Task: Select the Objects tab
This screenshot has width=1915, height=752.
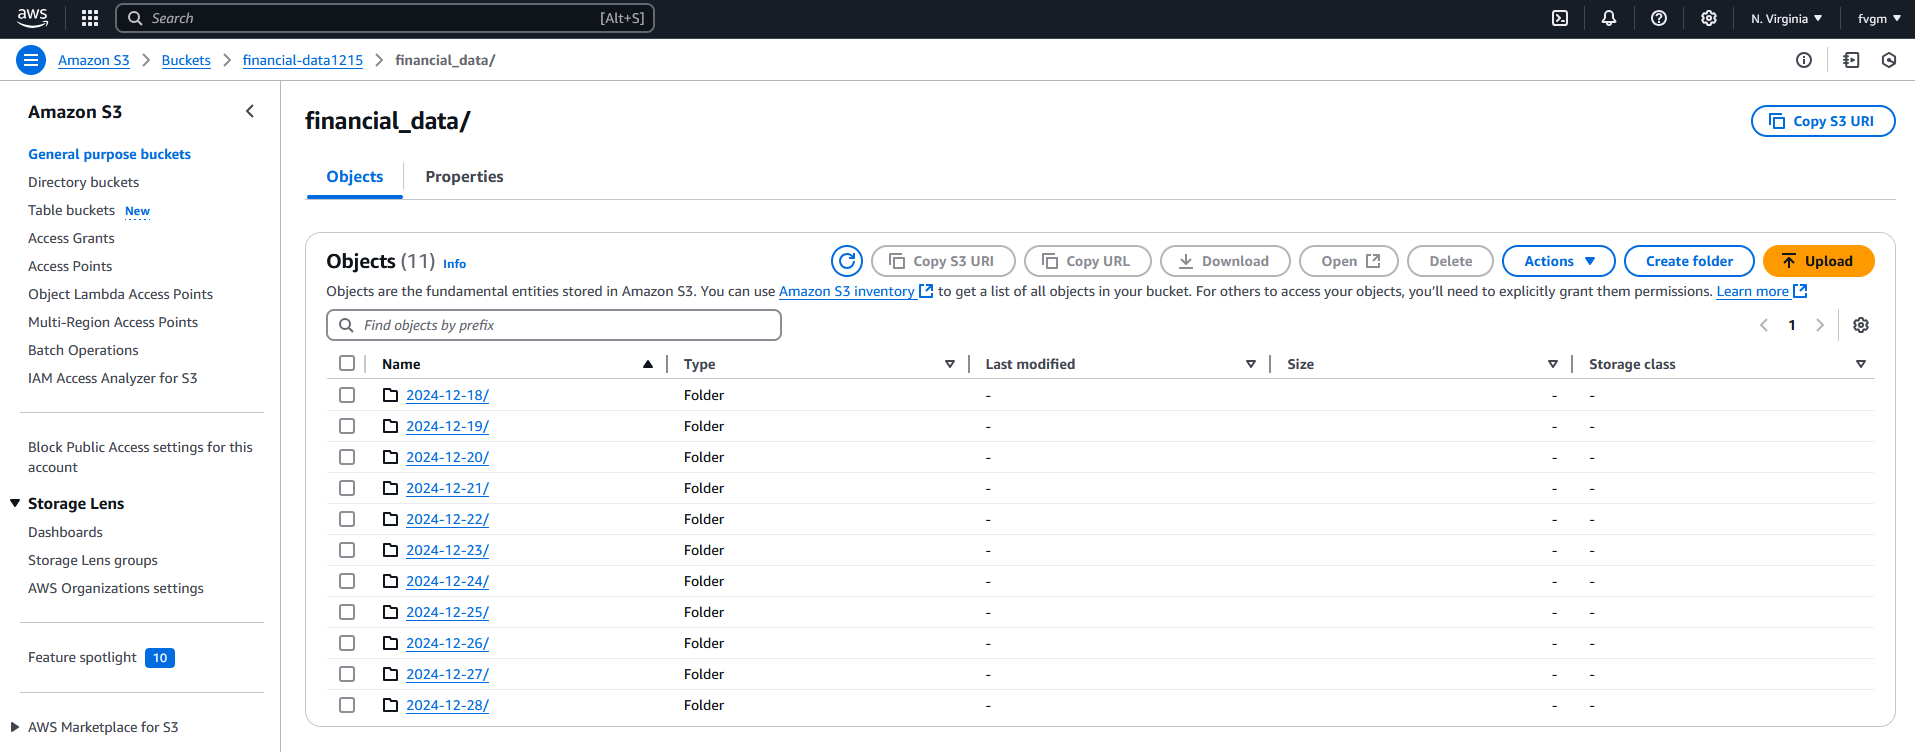Action: (355, 177)
